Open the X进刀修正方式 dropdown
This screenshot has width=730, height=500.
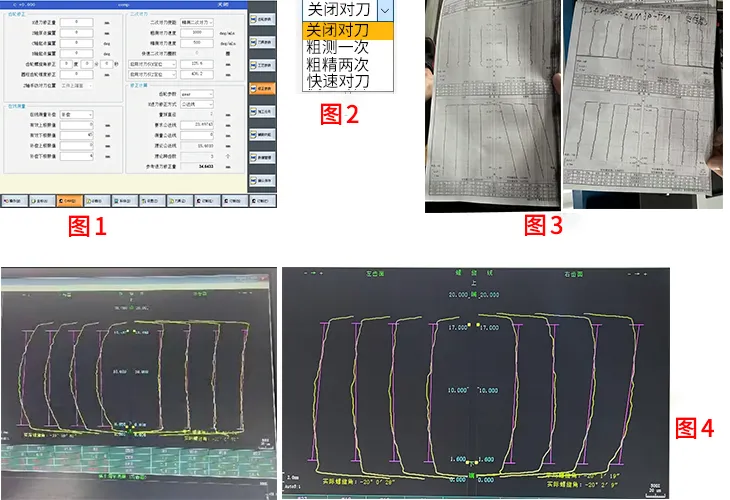[196, 103]
